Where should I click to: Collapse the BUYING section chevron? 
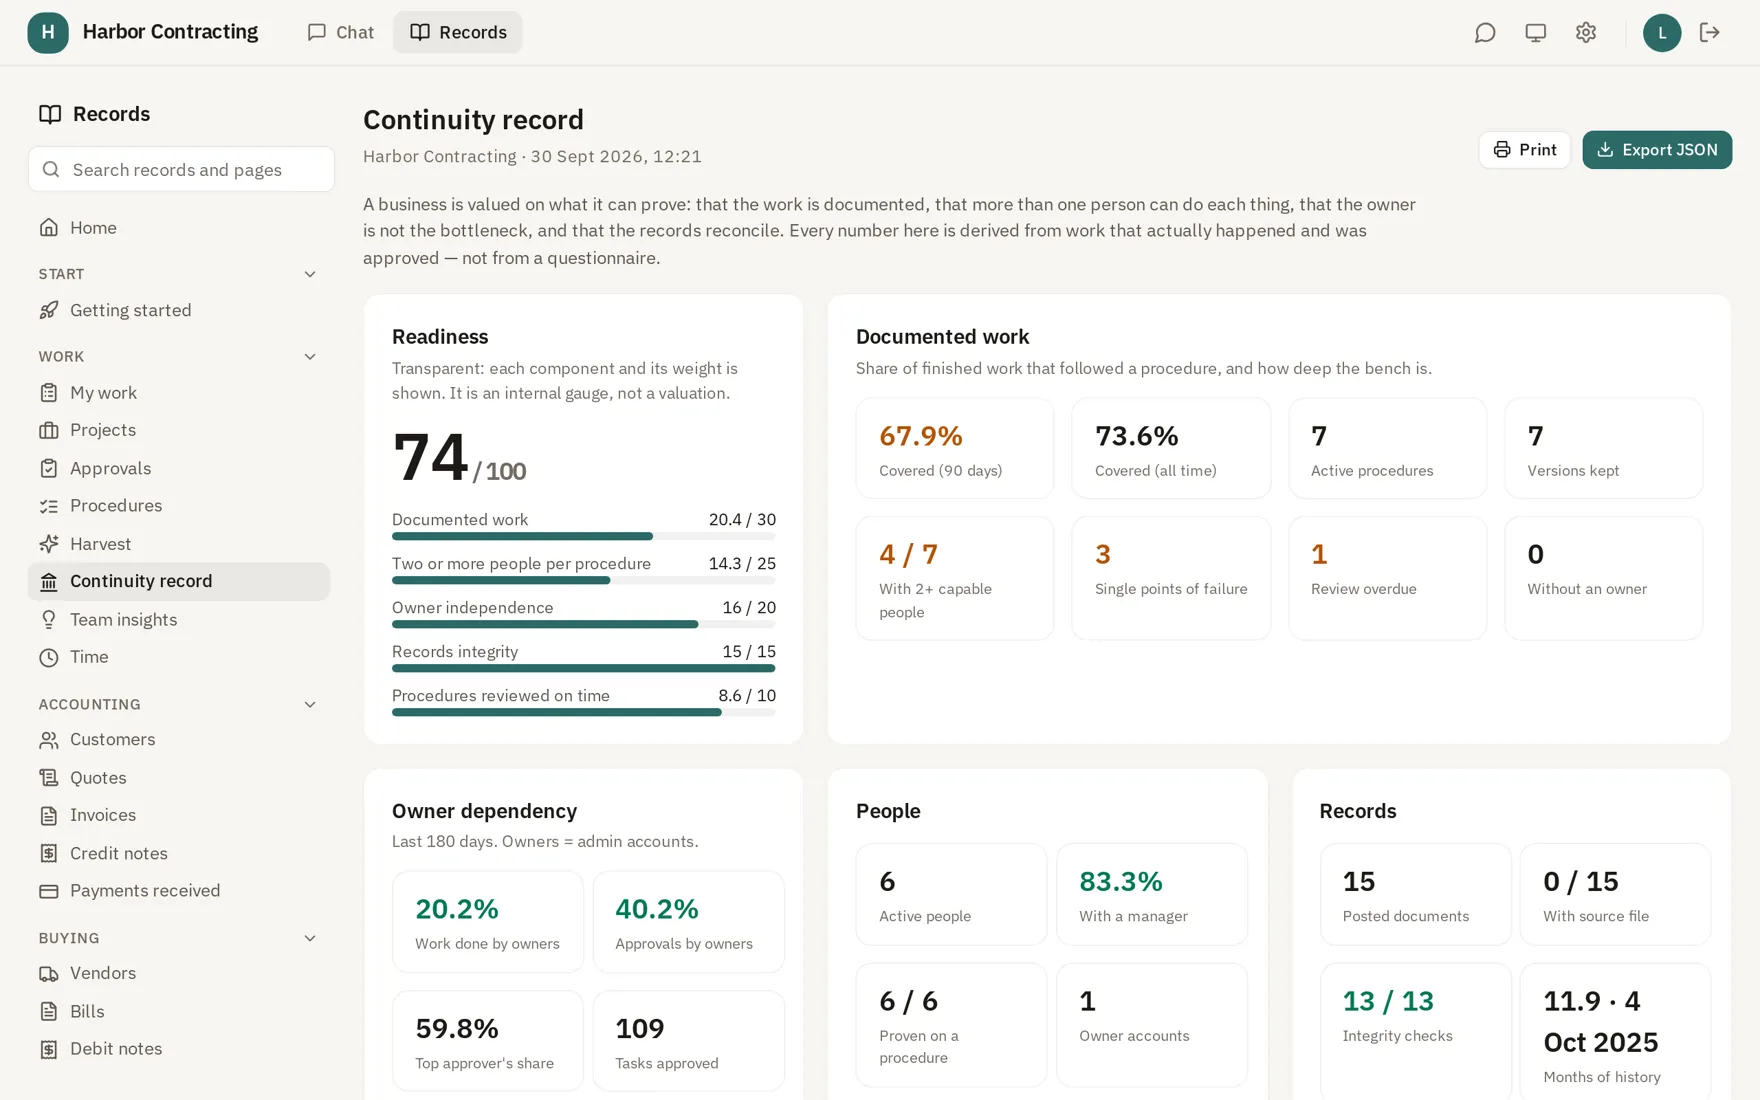pos(310,938)
